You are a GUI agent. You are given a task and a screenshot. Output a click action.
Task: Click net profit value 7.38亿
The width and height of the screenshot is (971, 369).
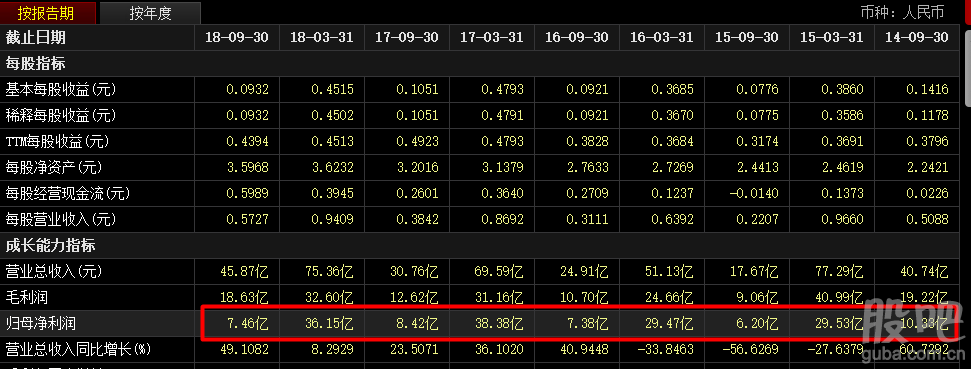588,323
